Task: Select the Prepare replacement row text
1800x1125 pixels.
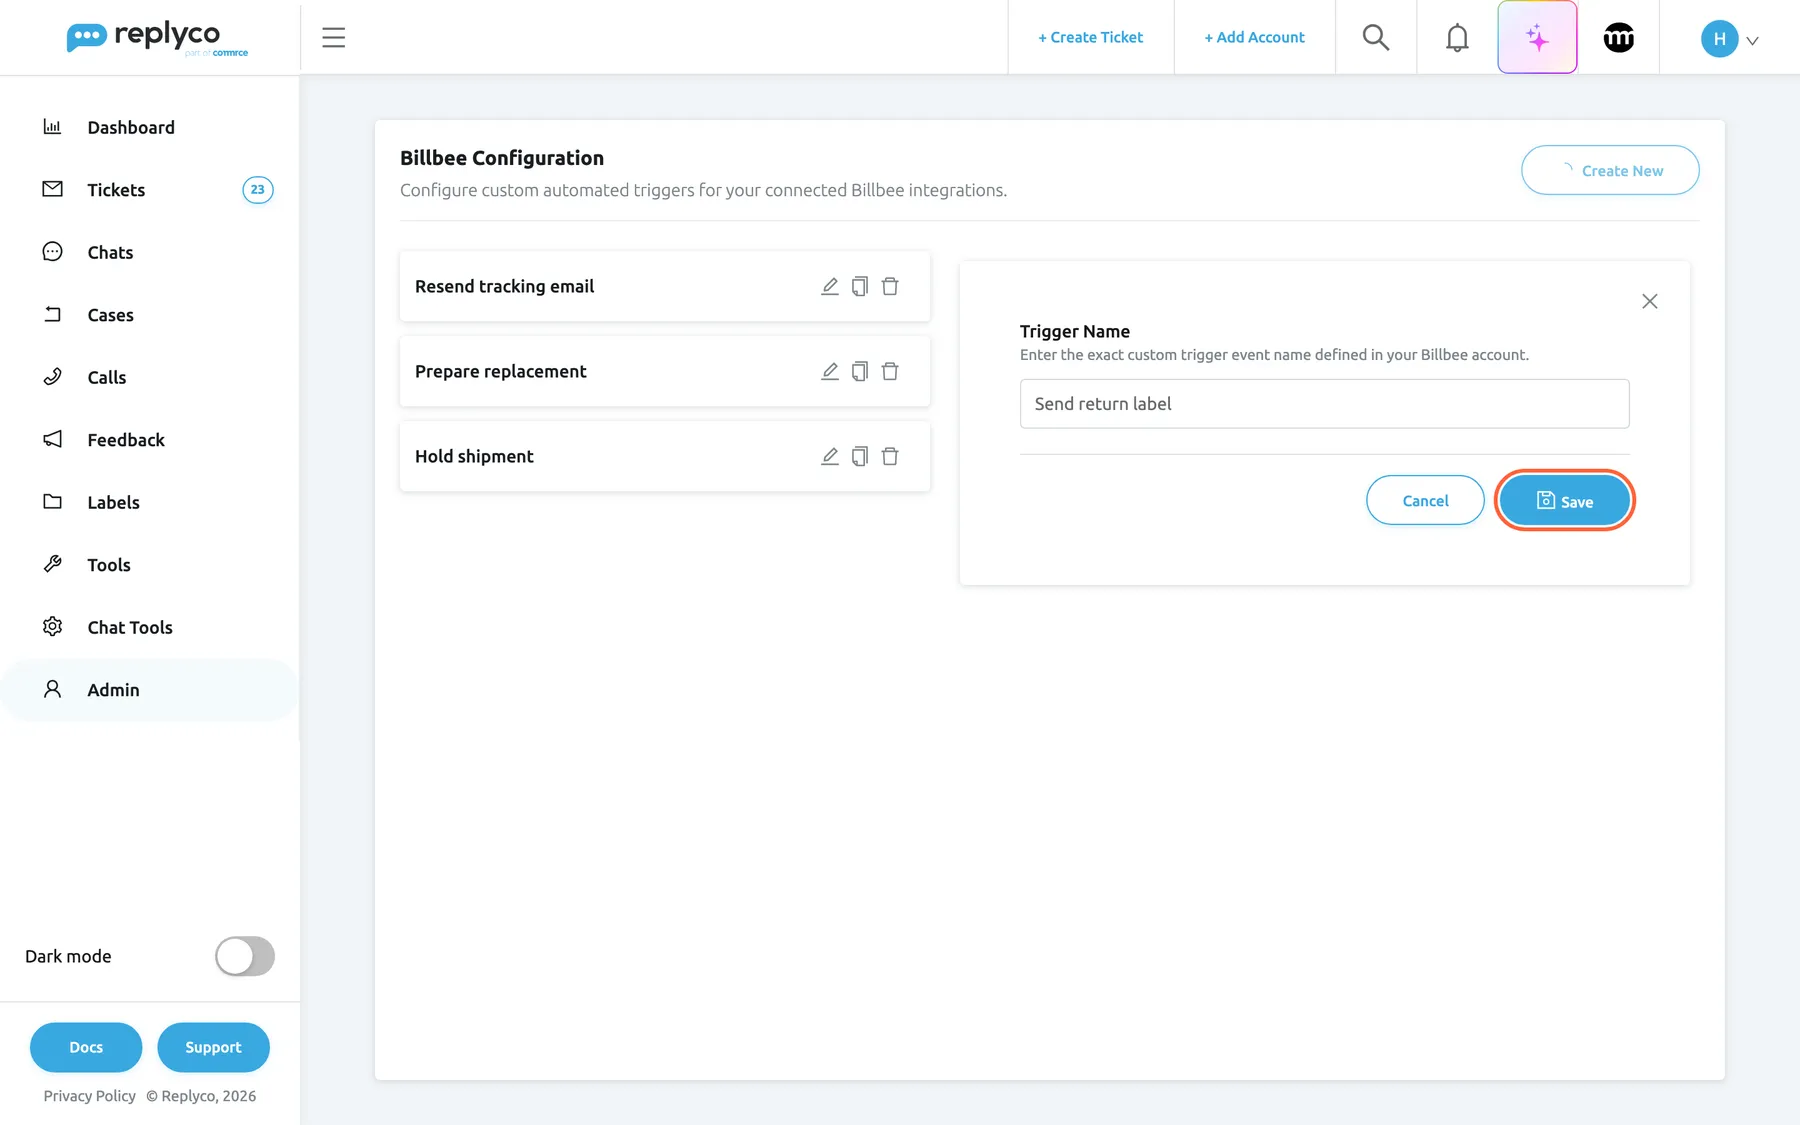Action: [500, 371]
